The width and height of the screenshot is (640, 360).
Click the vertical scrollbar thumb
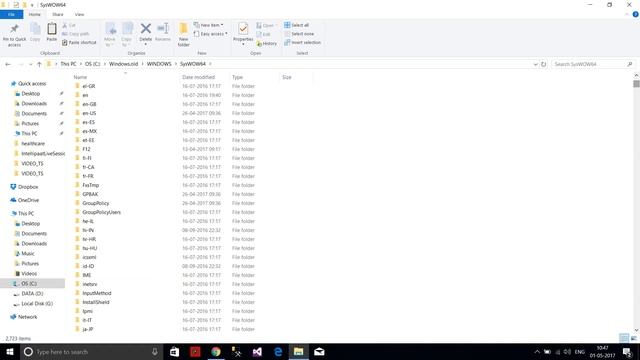click(x=636, y=84)
